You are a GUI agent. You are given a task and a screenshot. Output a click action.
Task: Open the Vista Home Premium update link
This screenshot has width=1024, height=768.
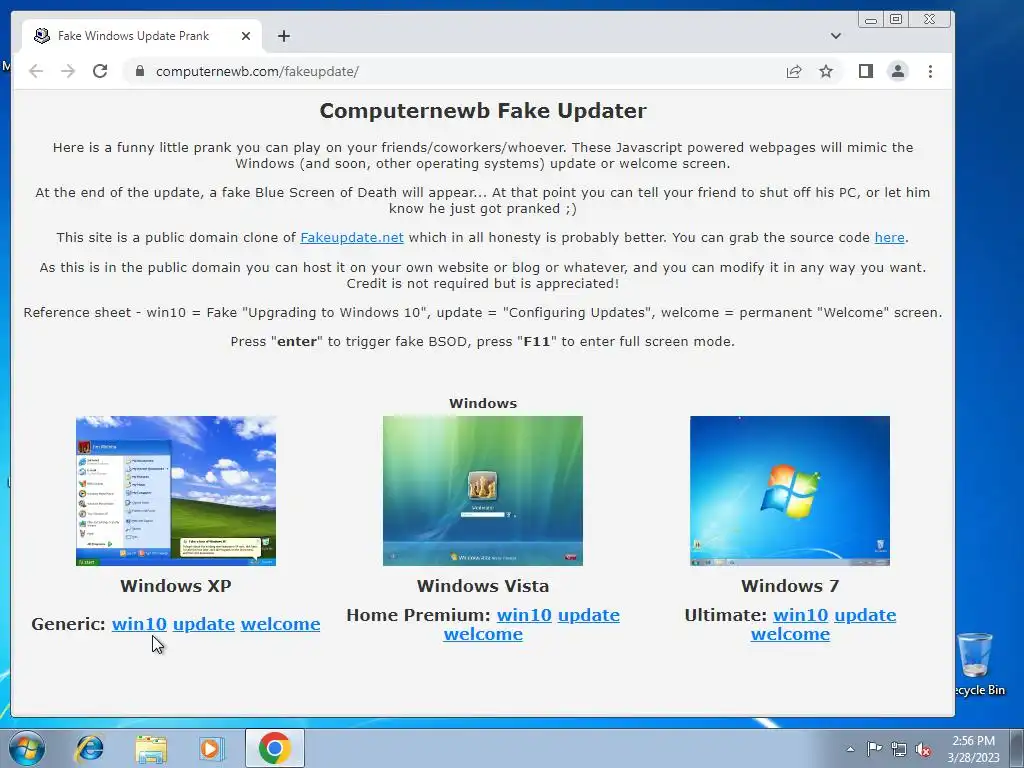pyautogui.click(x=589, y=615)
